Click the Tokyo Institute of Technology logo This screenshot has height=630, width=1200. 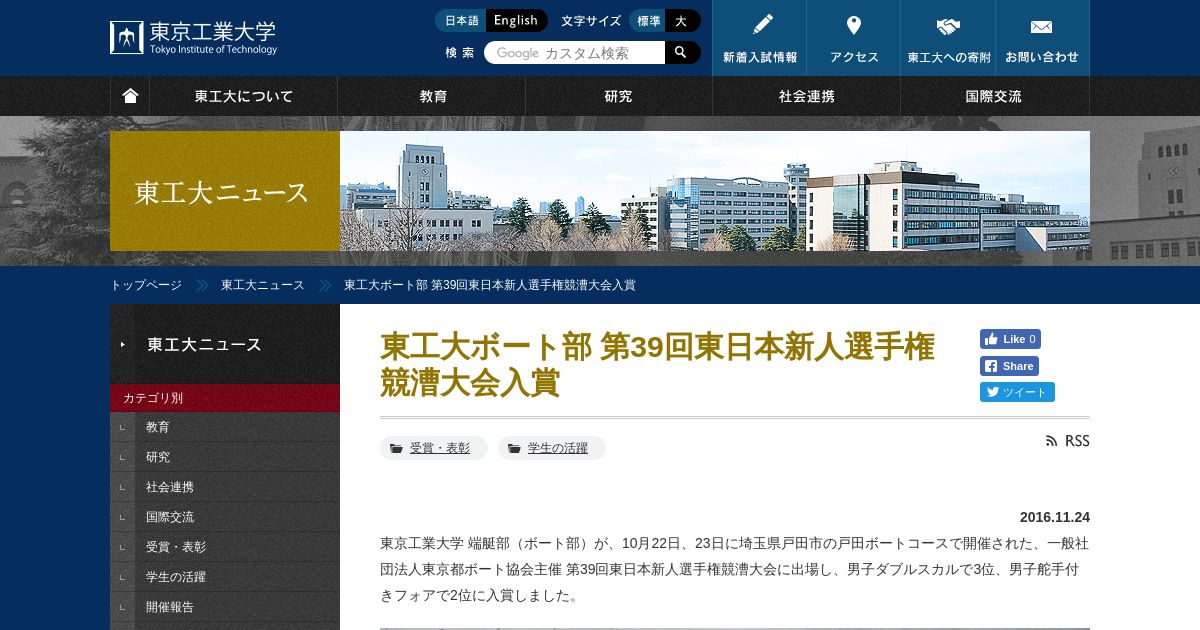(194, 38)
